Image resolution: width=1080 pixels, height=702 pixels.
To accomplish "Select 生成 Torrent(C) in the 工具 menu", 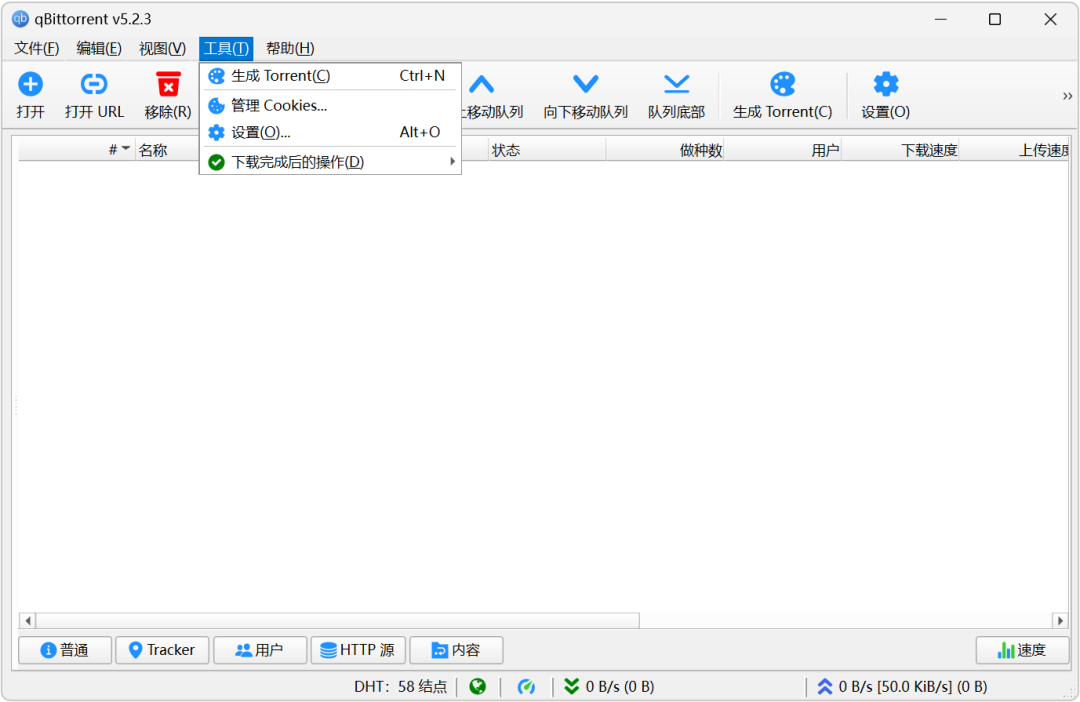I will (331, 76).
